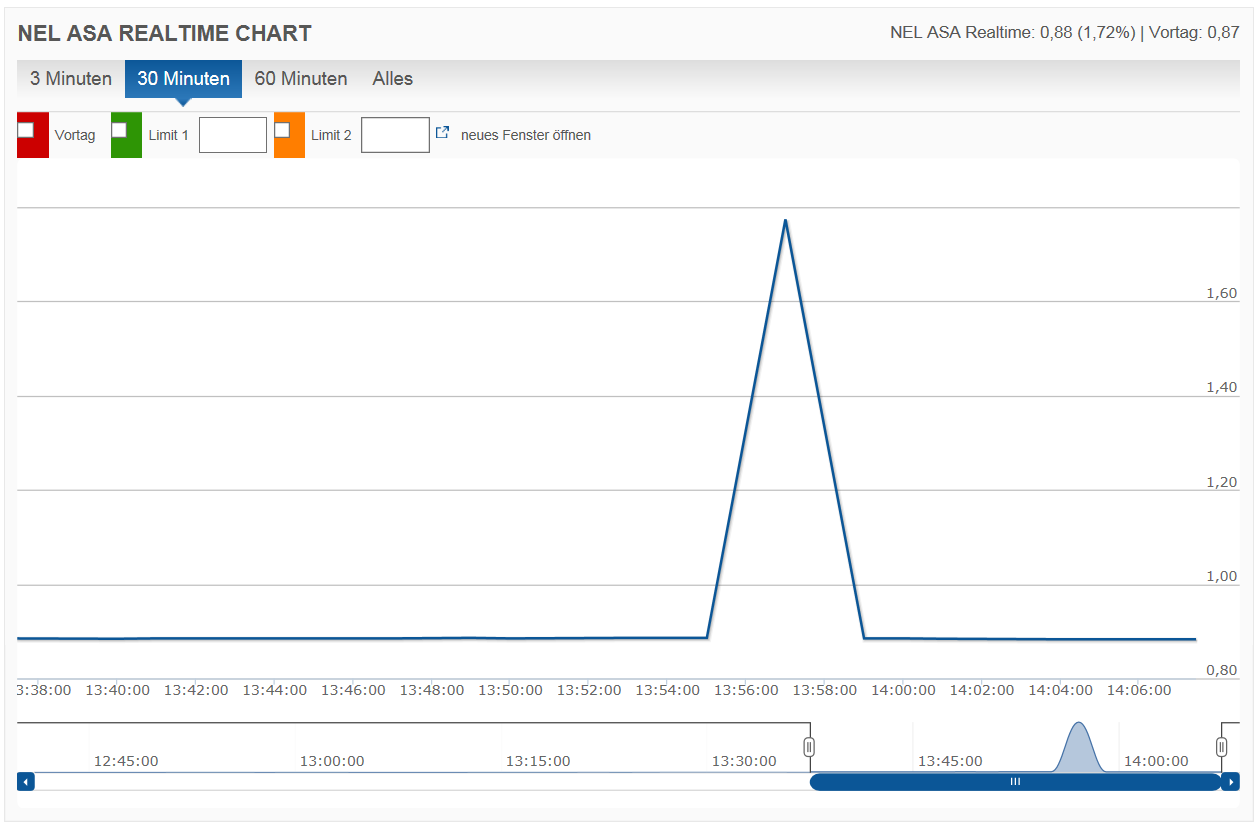This screenshot has height=825, width=1259.
Task: Switch to the 3 Minuten tab
Action: 71,79
